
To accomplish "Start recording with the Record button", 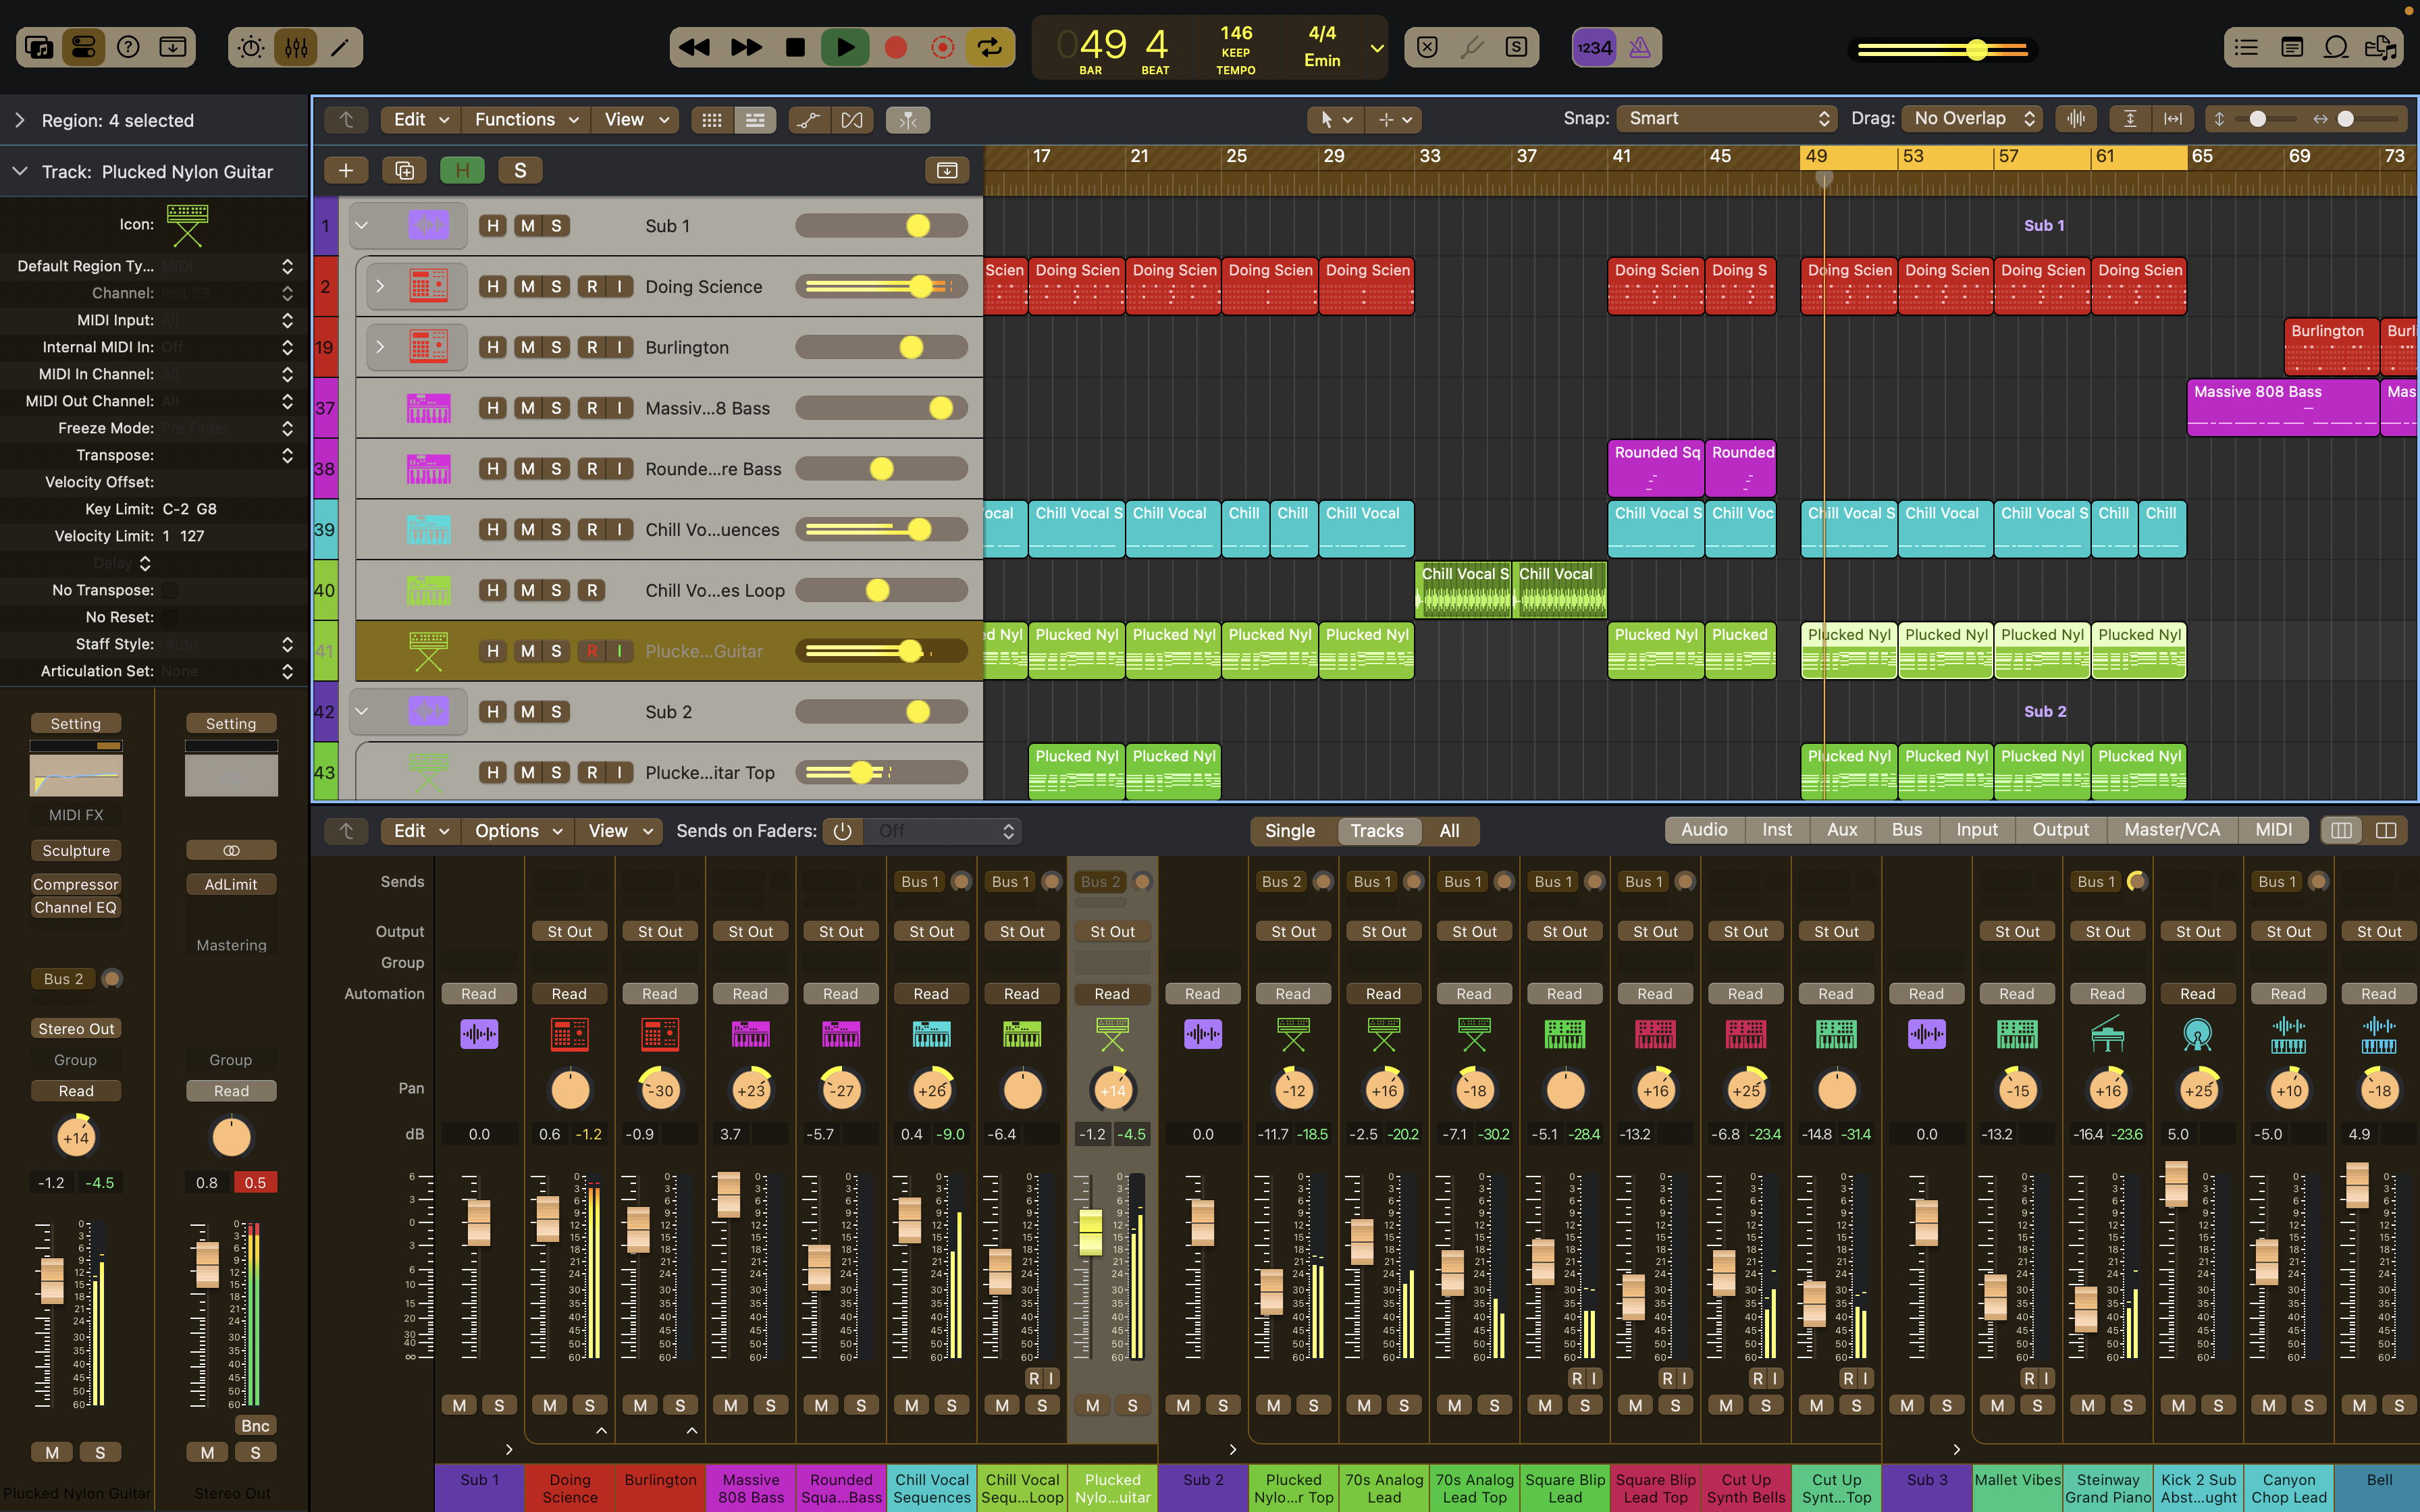I will point(896,47).
